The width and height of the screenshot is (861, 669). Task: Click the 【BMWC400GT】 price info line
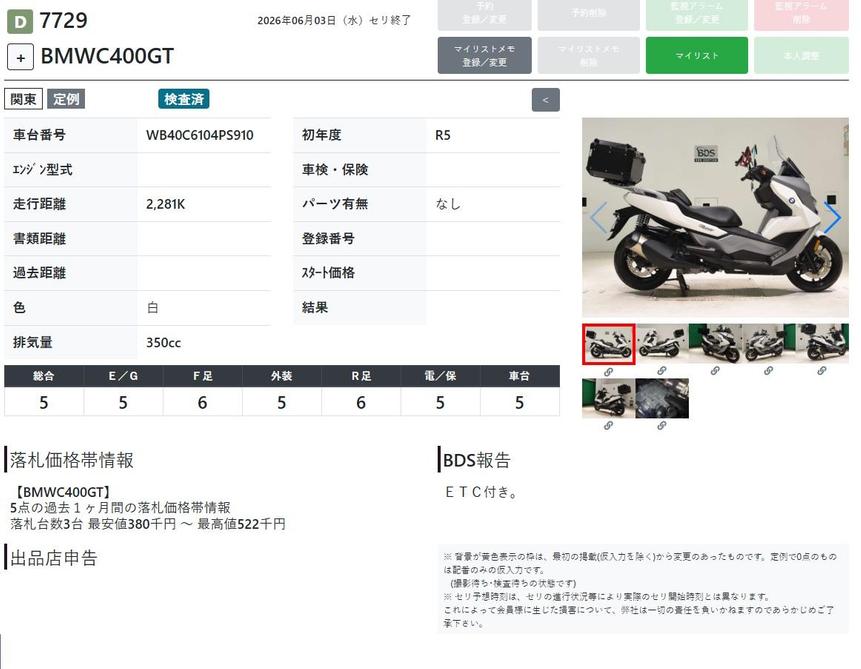click(60, 492)
